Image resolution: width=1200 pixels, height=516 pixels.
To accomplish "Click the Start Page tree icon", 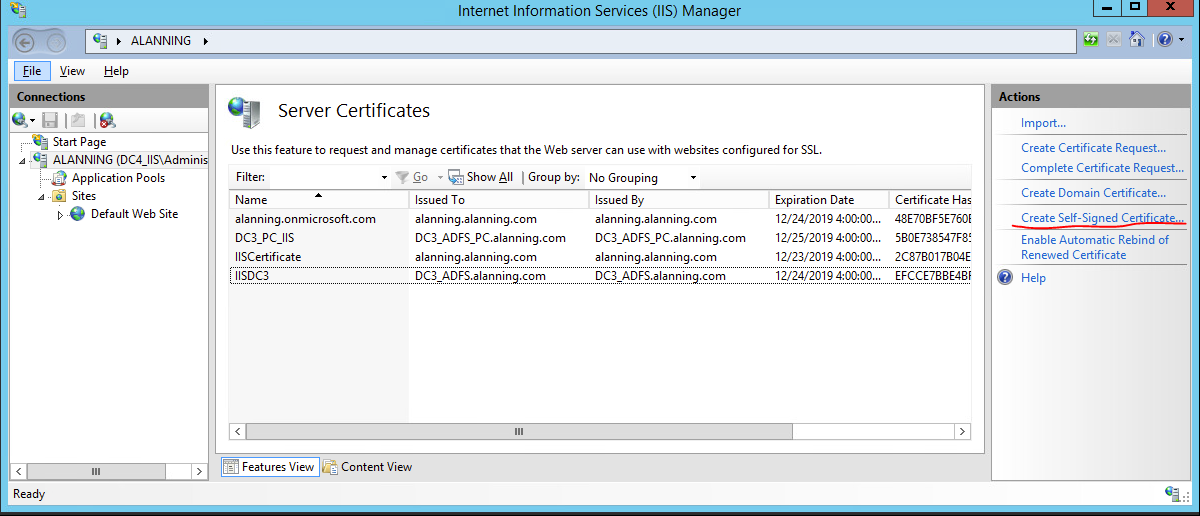I will click(40, 142).
